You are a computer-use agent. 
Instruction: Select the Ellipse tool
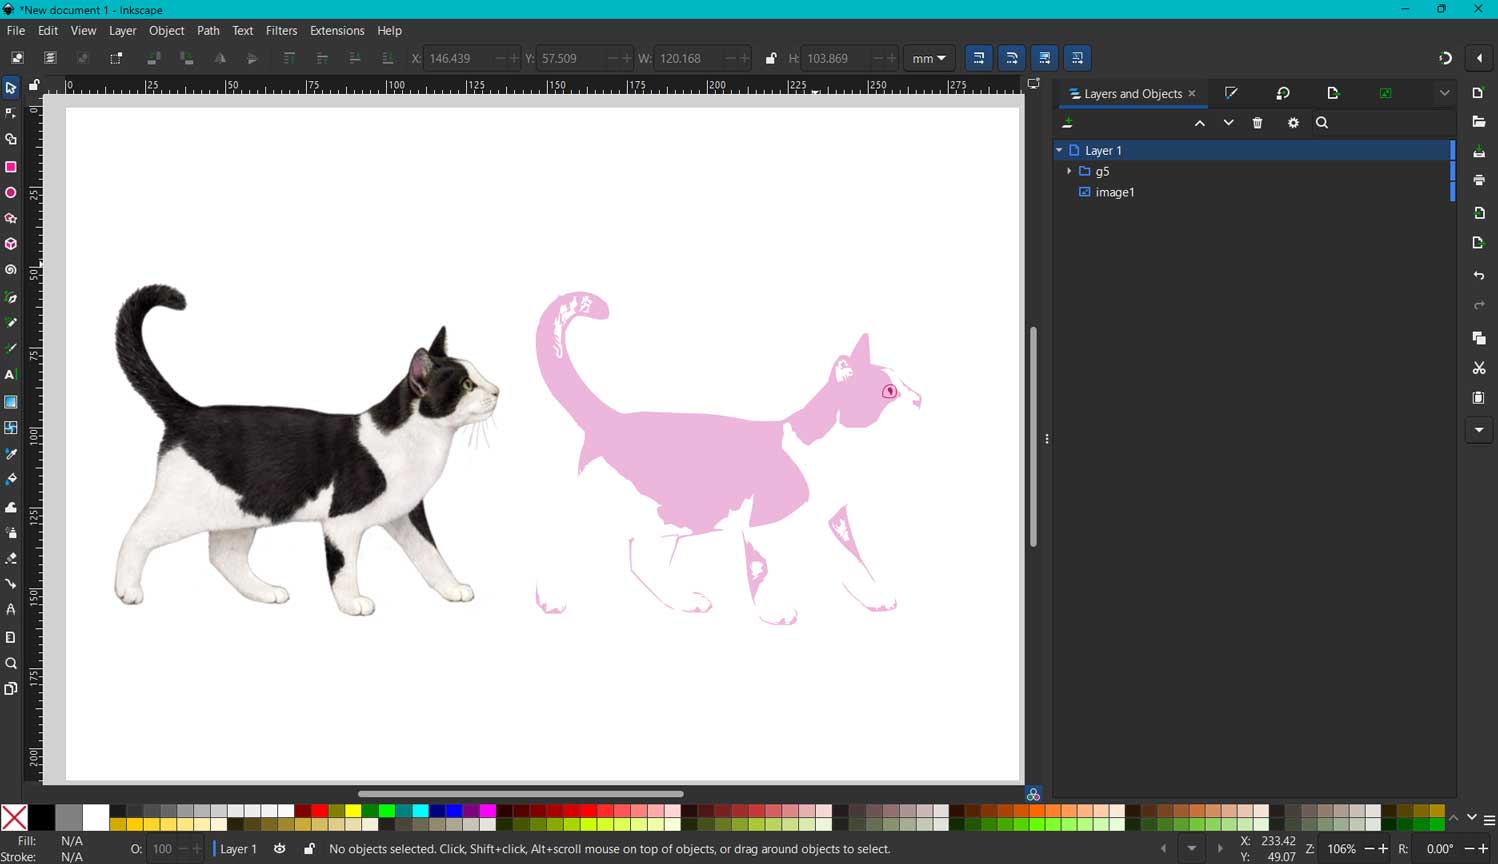point(11,192)
